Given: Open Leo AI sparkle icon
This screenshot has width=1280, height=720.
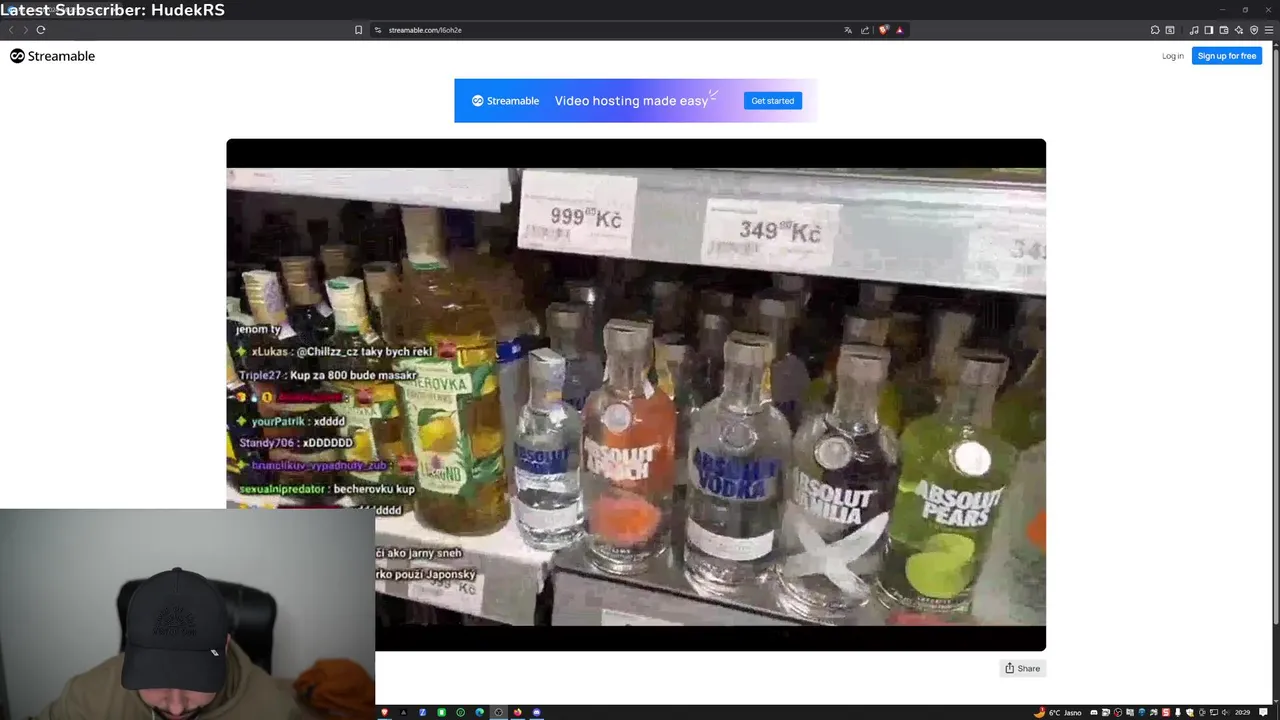Looking at the screenshot, I should tap(1239, 30).
